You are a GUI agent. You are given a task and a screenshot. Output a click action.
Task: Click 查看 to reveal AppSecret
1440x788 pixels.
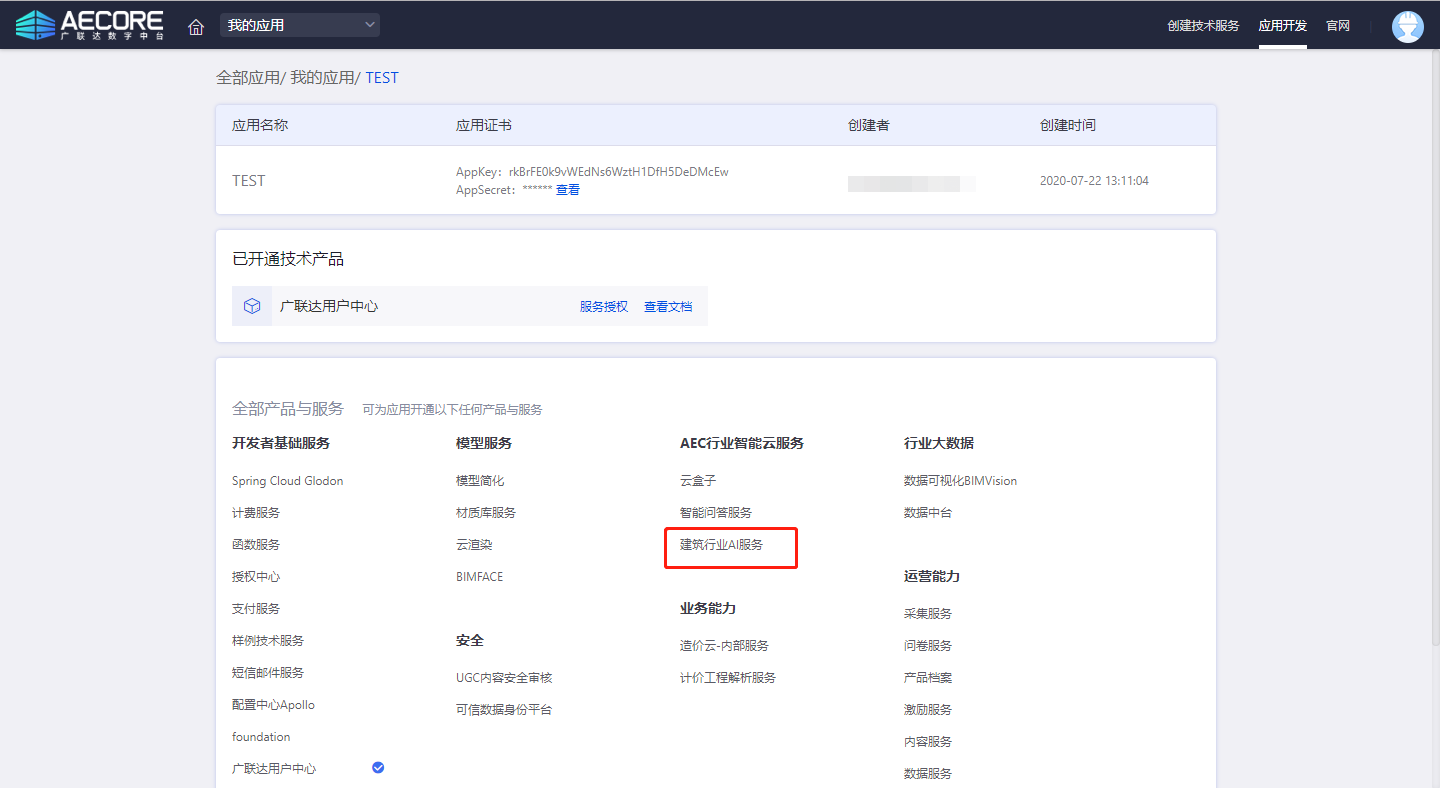(x=567, y=190)
